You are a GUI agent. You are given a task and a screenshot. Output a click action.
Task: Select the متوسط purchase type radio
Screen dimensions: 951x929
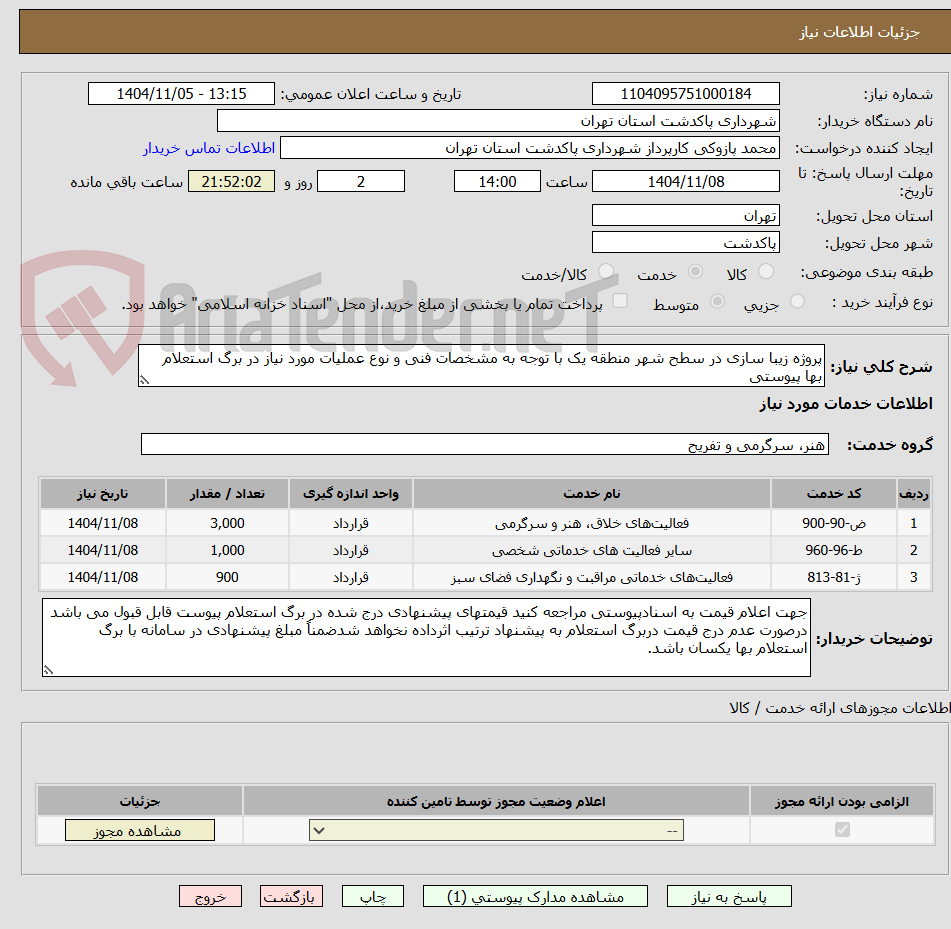(x=717, y=301)
